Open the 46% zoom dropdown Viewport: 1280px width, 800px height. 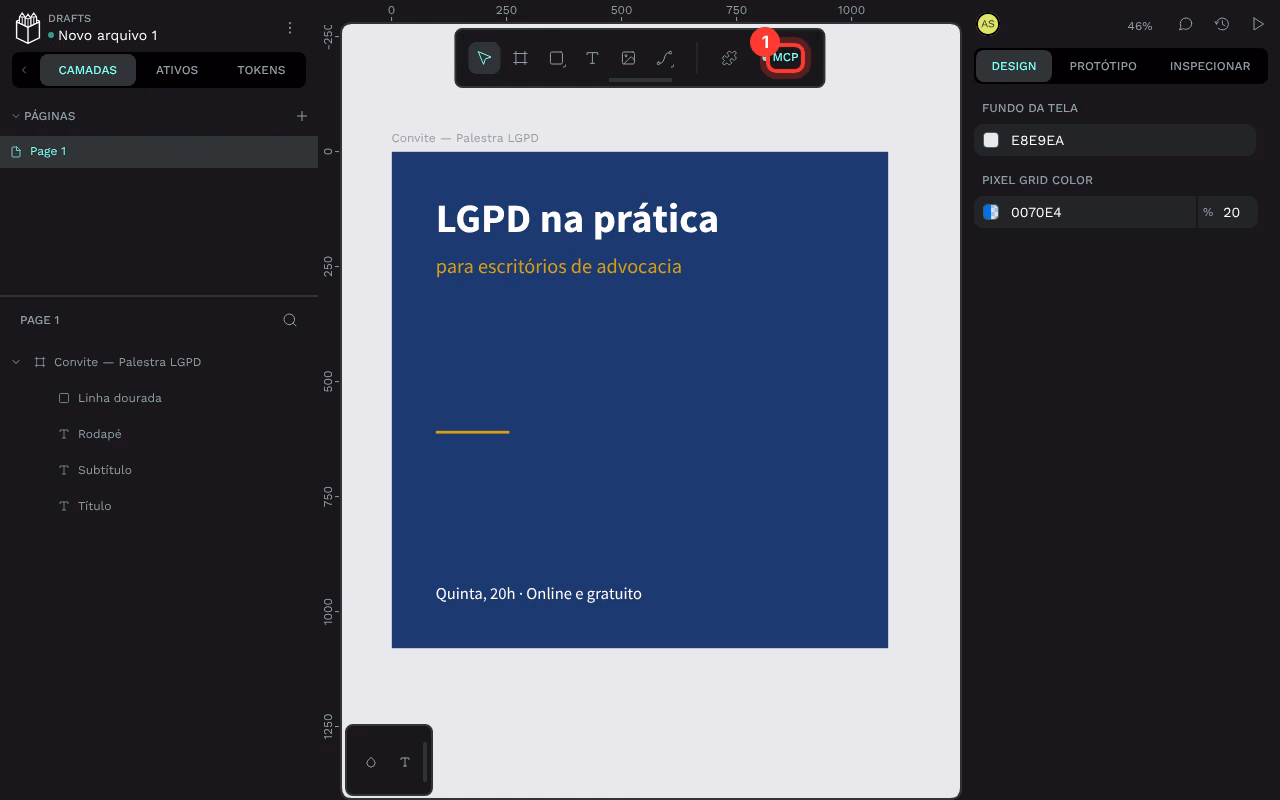[x=1140, y=26]
